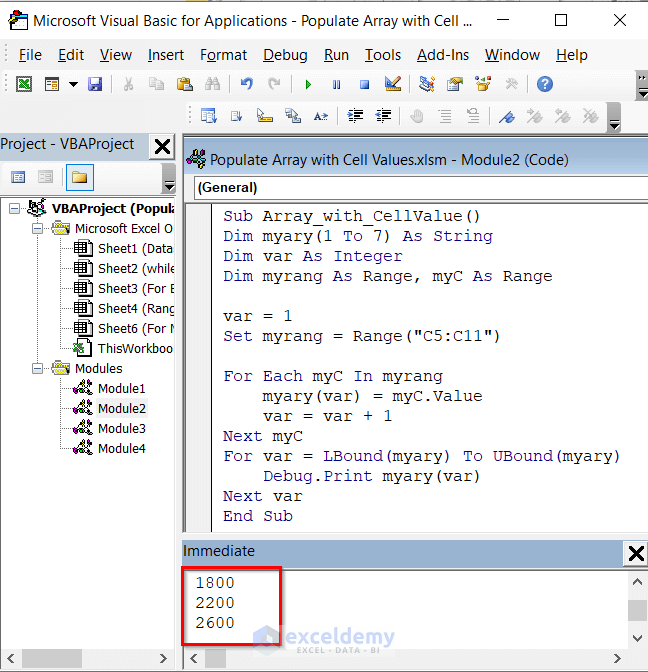The width and height of the screenshot is (648, 672).
Task: Run the macro with the green play button
Action: tap(308, 85)
